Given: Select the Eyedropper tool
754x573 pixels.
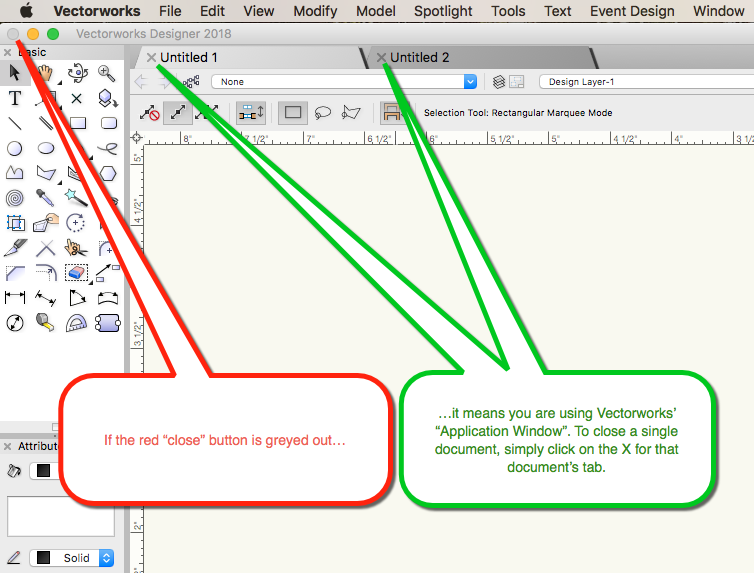Looking at the screenshot, I should pyautogui.click(x=45, y=198).
